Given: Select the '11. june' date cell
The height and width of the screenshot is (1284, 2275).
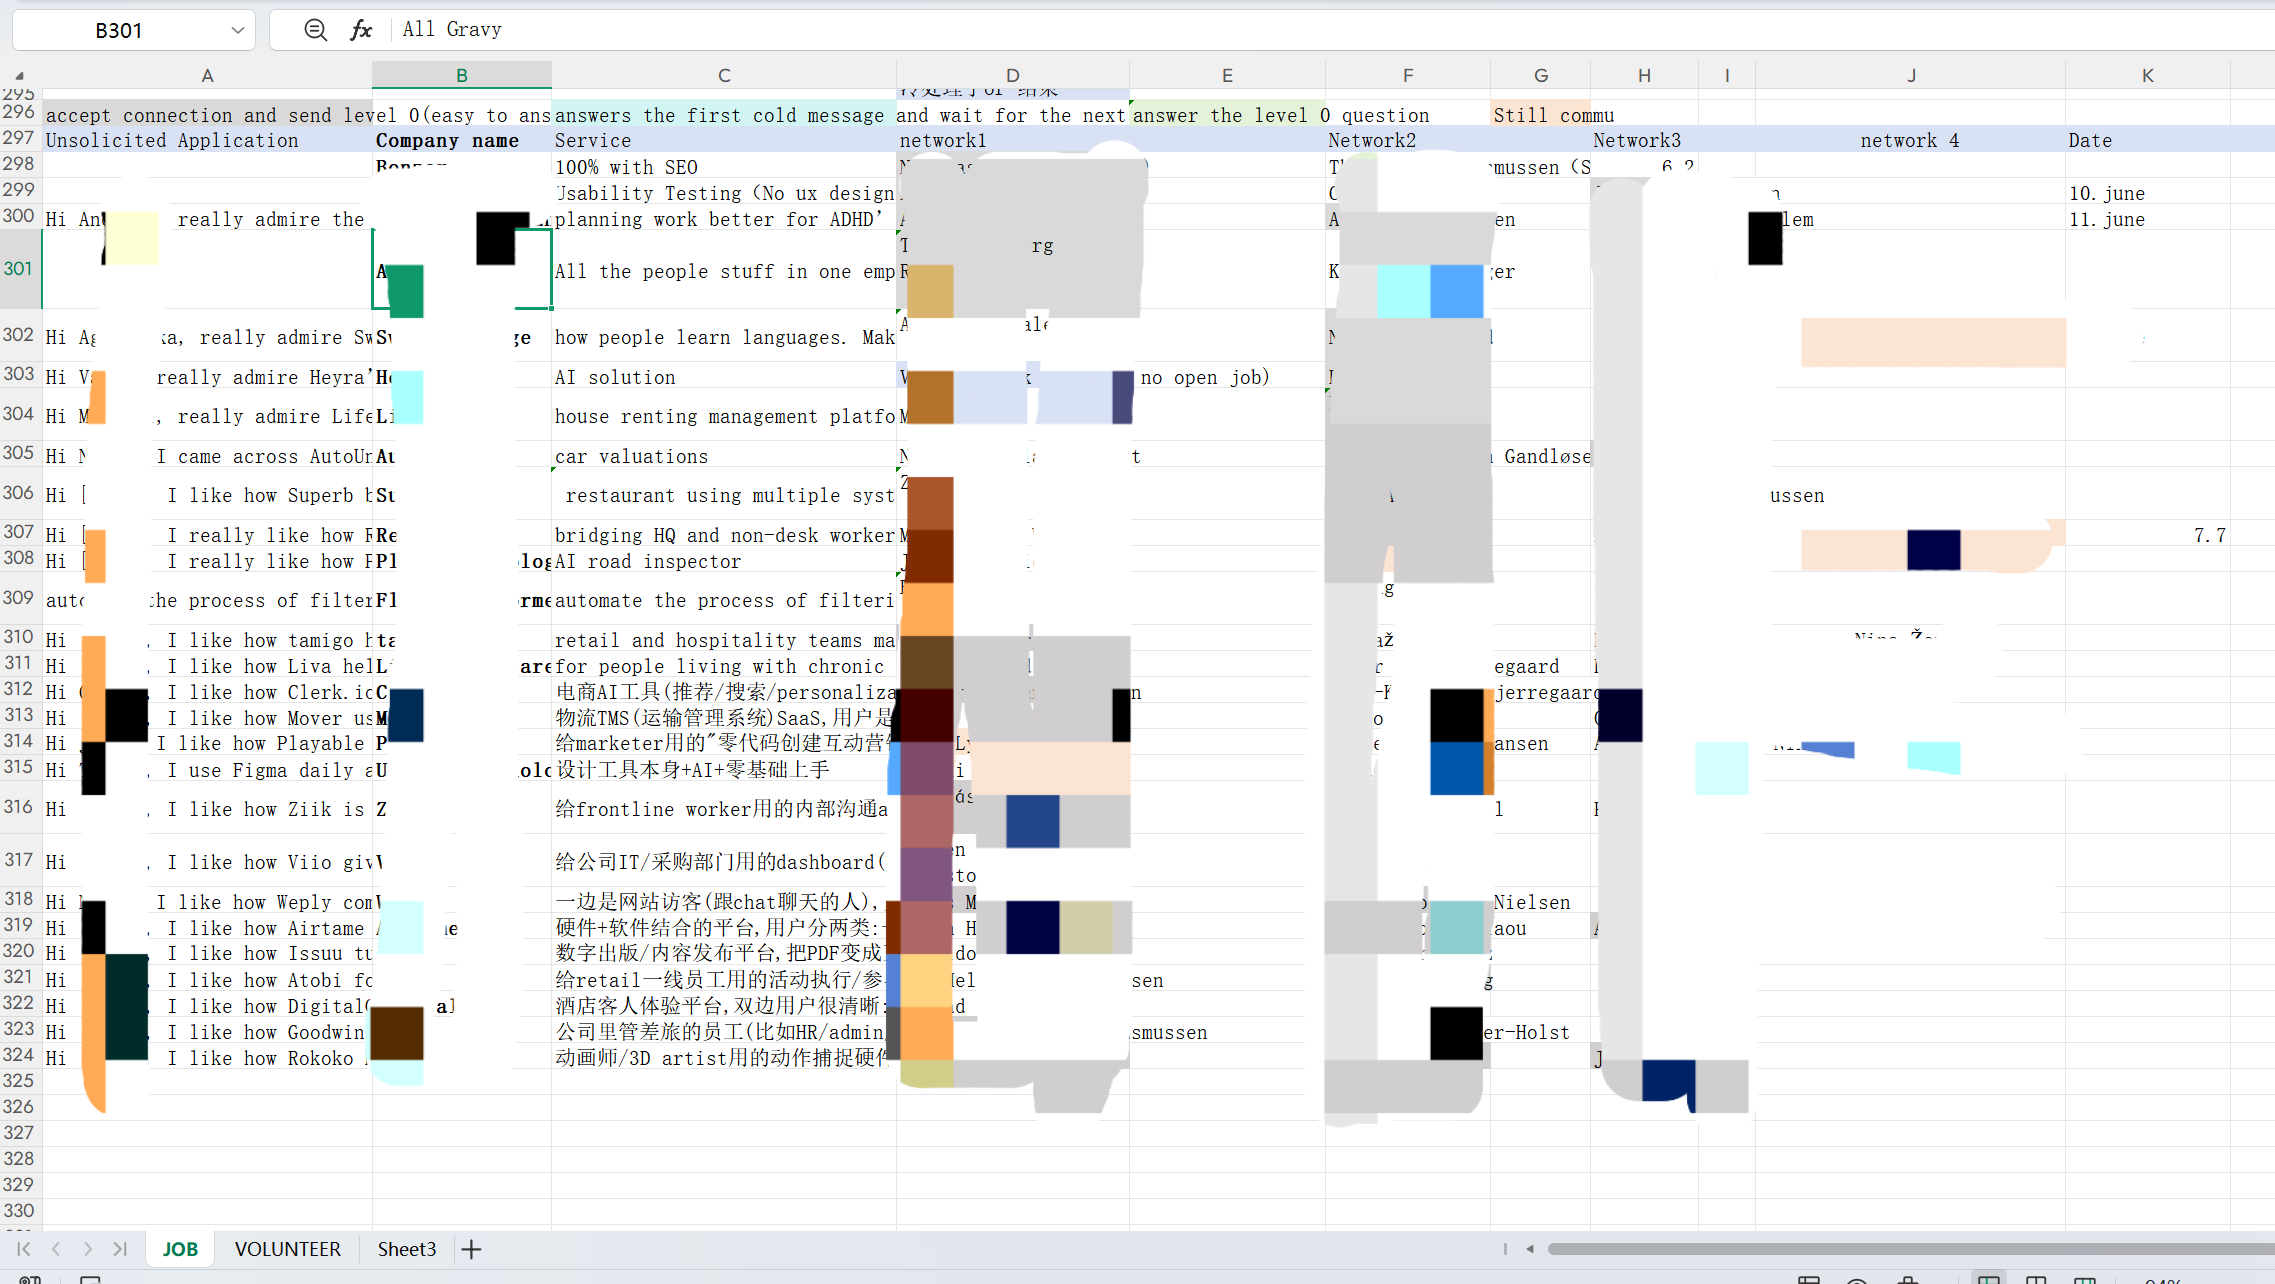Looking at the screenshot, I should pyautogui.click(x=2148, y=219).
